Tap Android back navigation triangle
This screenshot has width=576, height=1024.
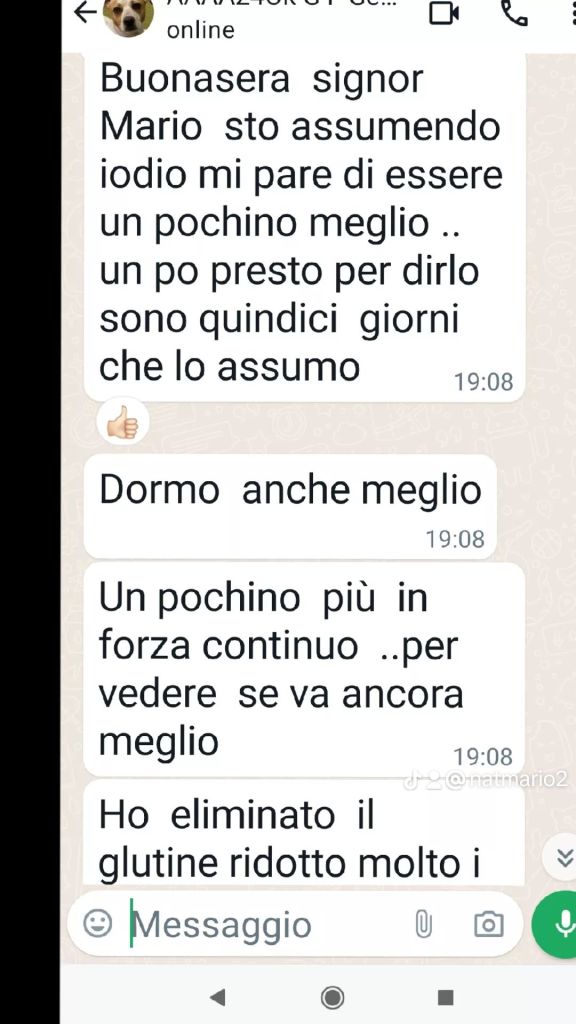pyautogui.click(x=218, y=997)
